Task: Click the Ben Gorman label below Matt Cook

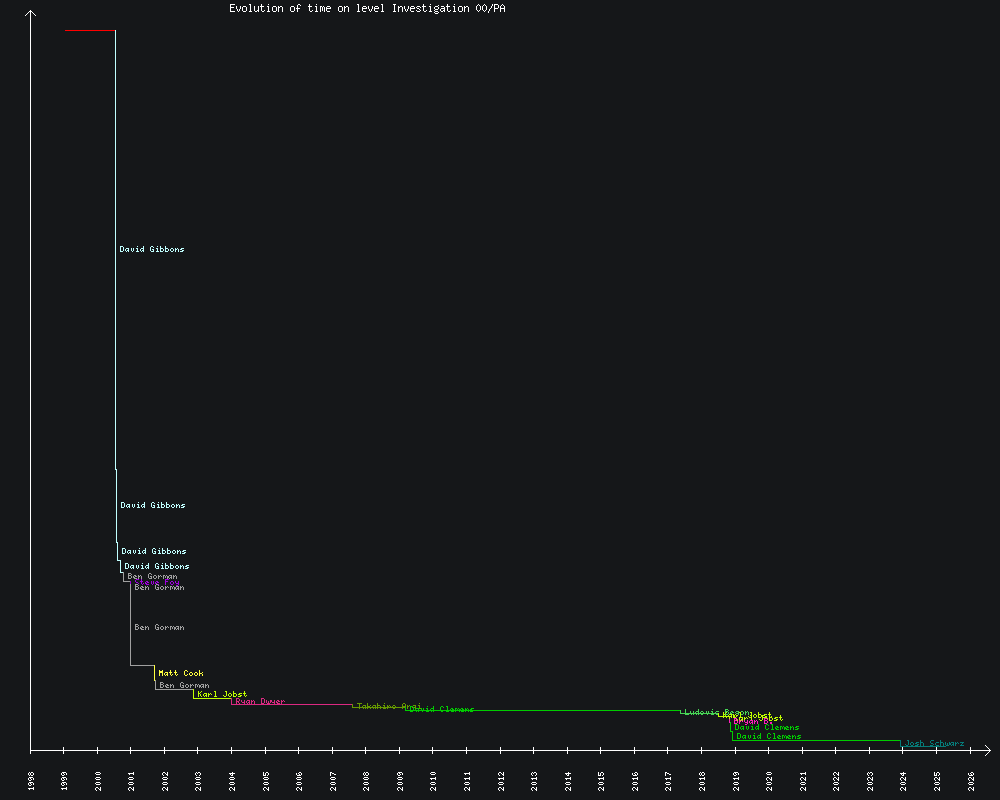Action: click(184, 685)
